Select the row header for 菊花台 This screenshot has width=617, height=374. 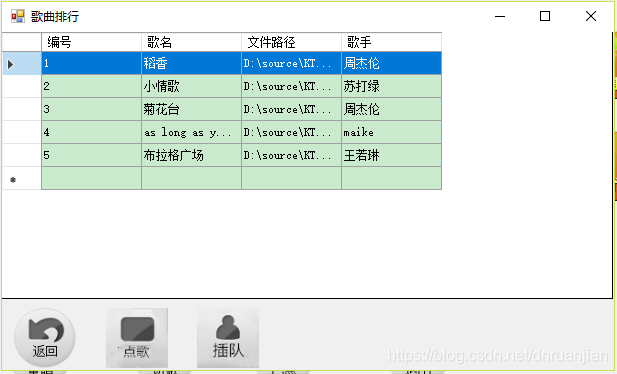pyautogui.click(x=22, y=109)
